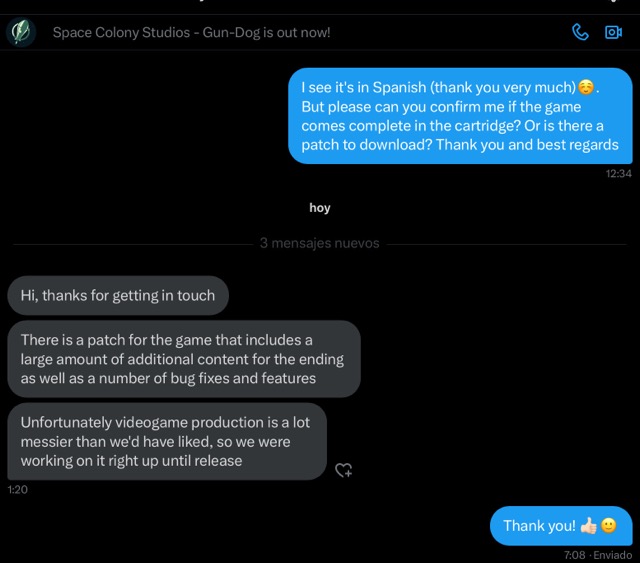Click 'Gun-Dog is out now!' header text
Image resolution: width=640 pixels, height=563 pixels.
(267, 32)
